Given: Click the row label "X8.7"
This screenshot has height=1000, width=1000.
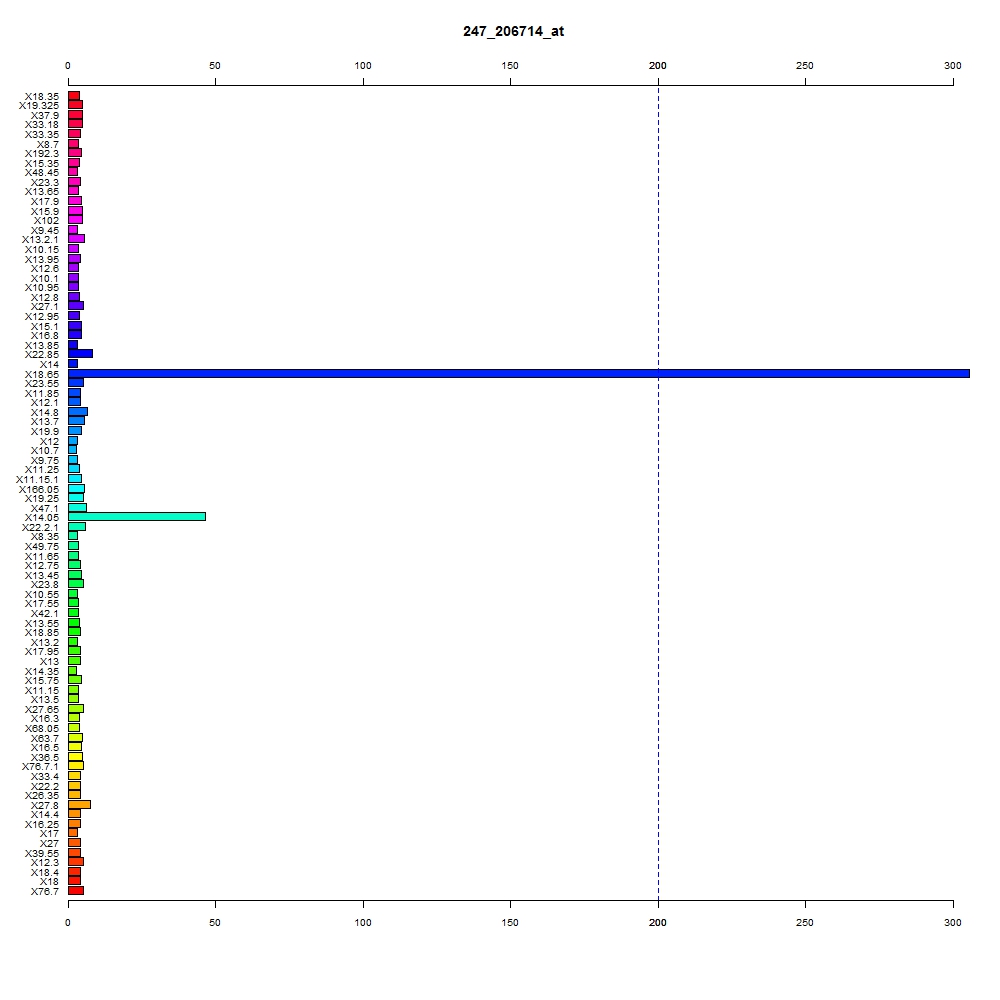Looking at the screenshot, I should (48, 145).
